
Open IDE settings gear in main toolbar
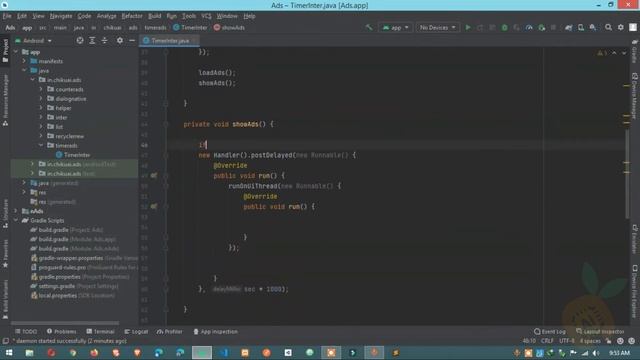[620, 27]
